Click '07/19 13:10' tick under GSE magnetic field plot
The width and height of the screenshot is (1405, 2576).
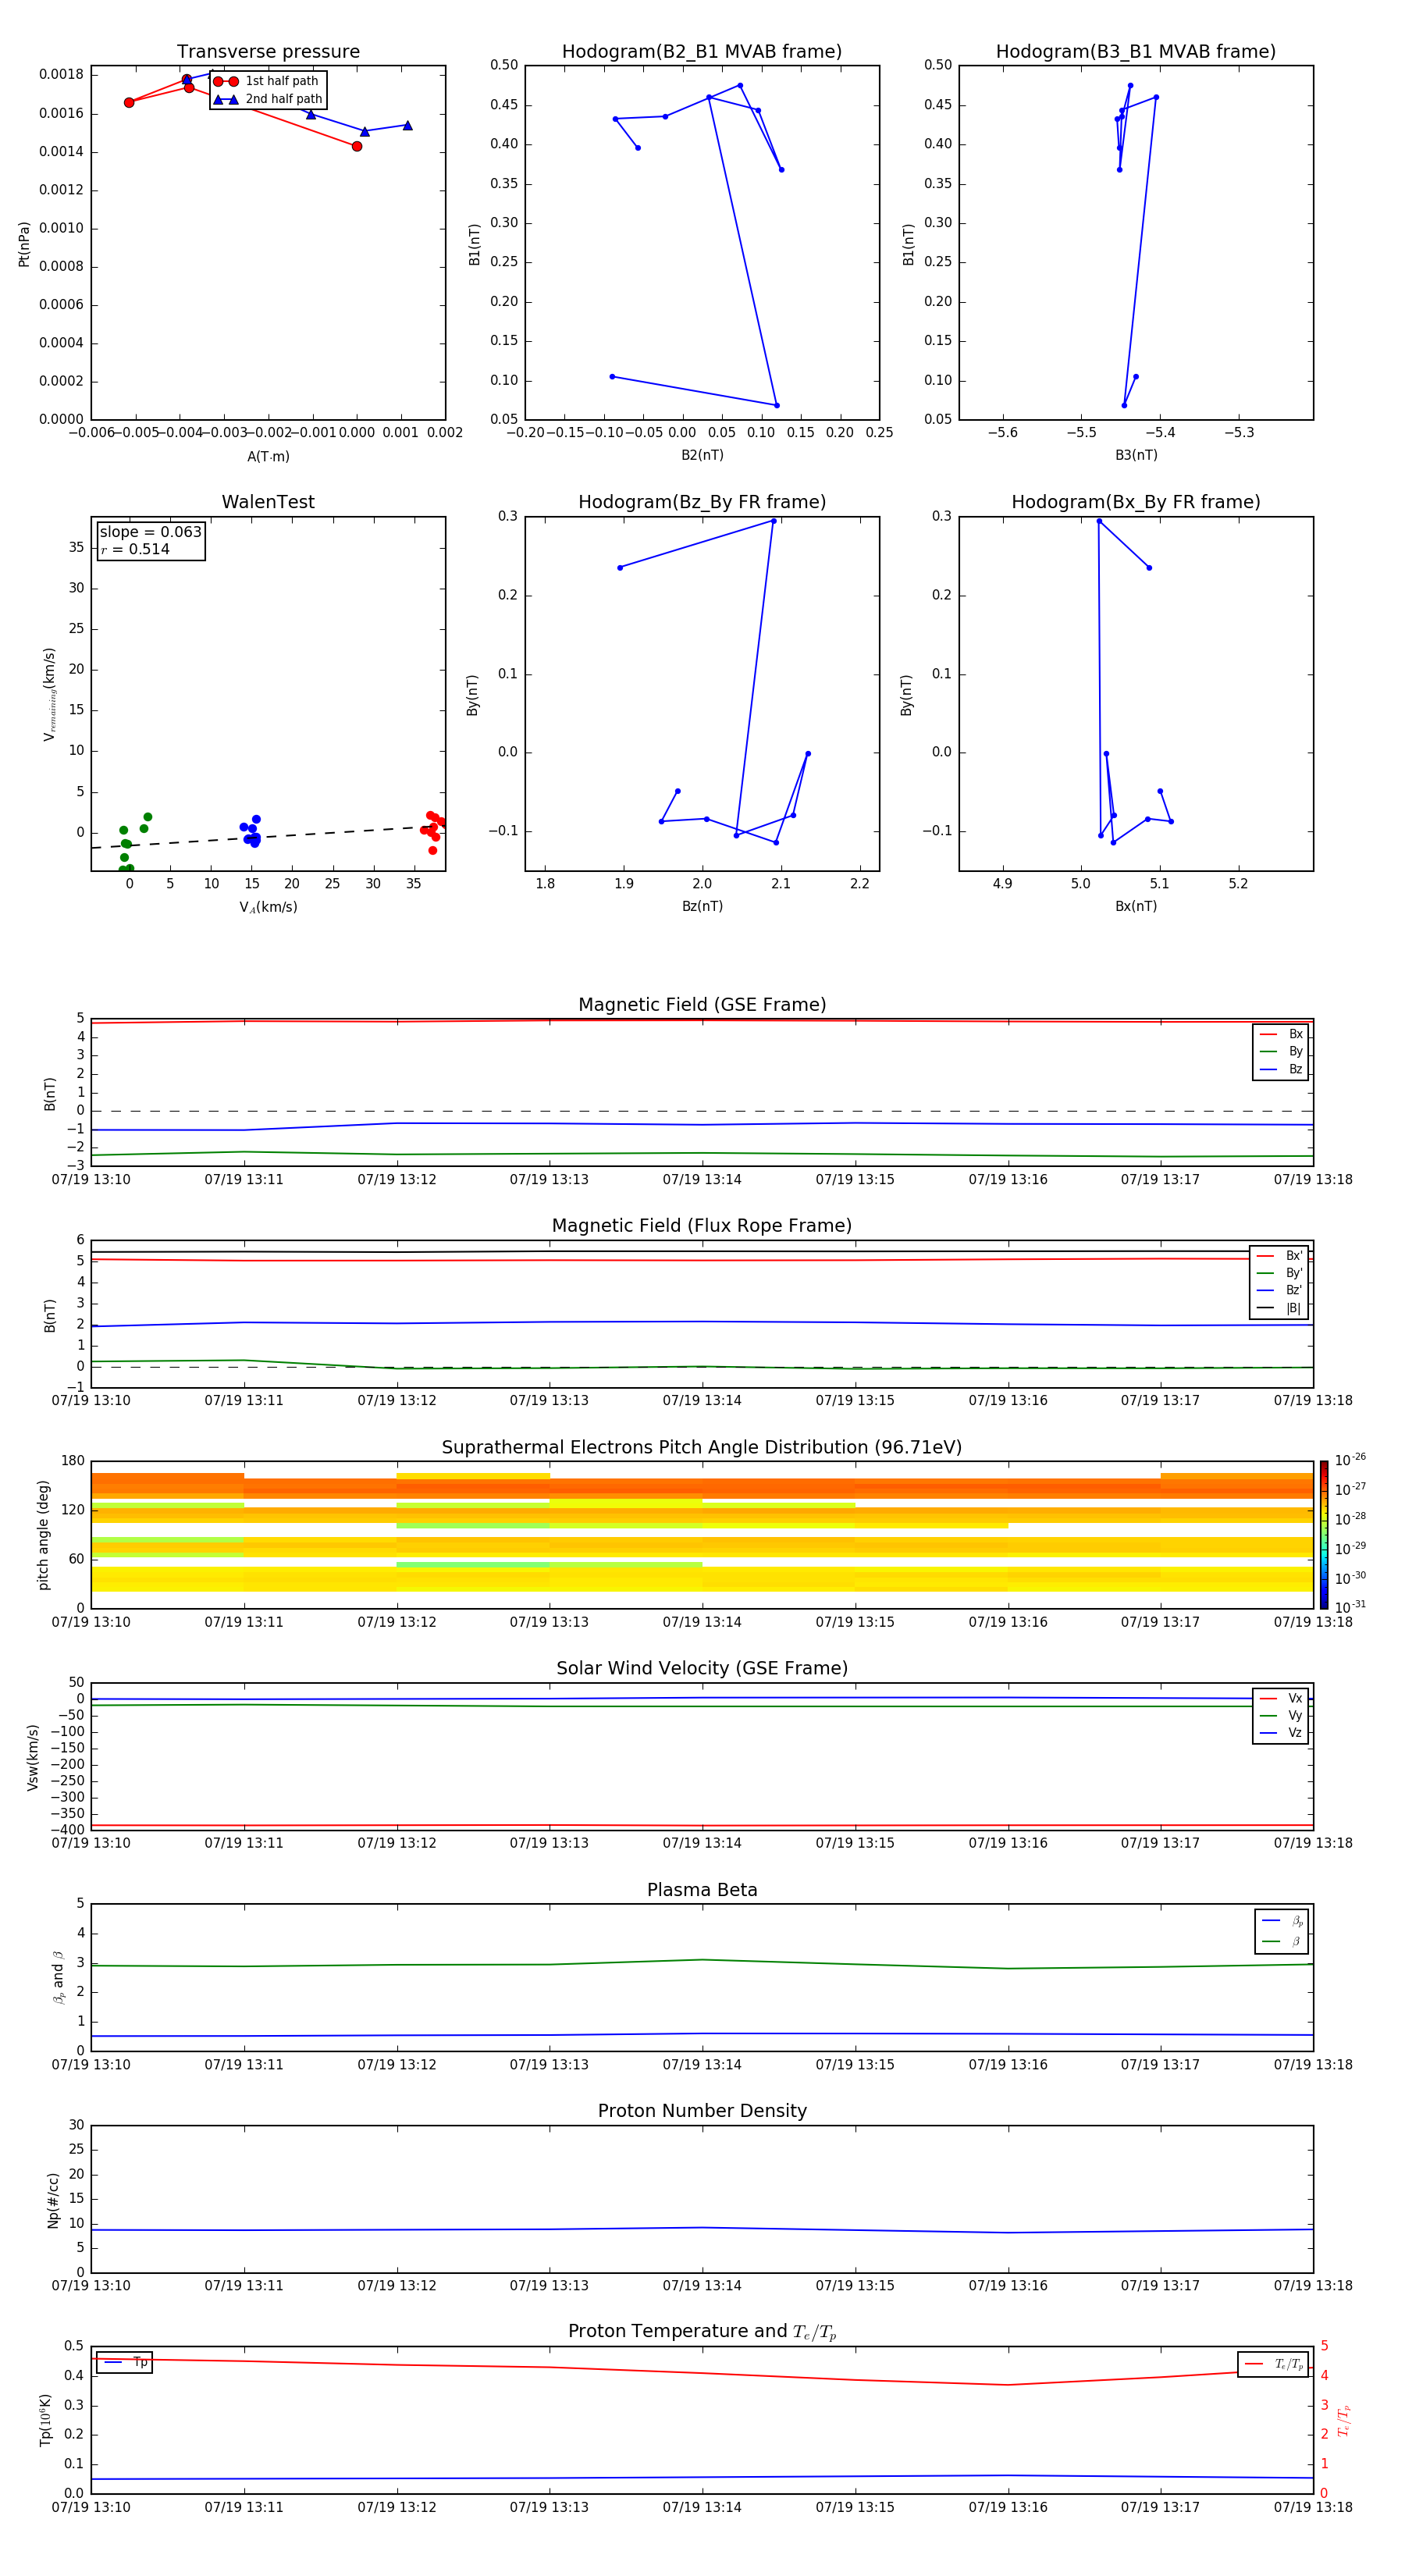(91, 1179)
